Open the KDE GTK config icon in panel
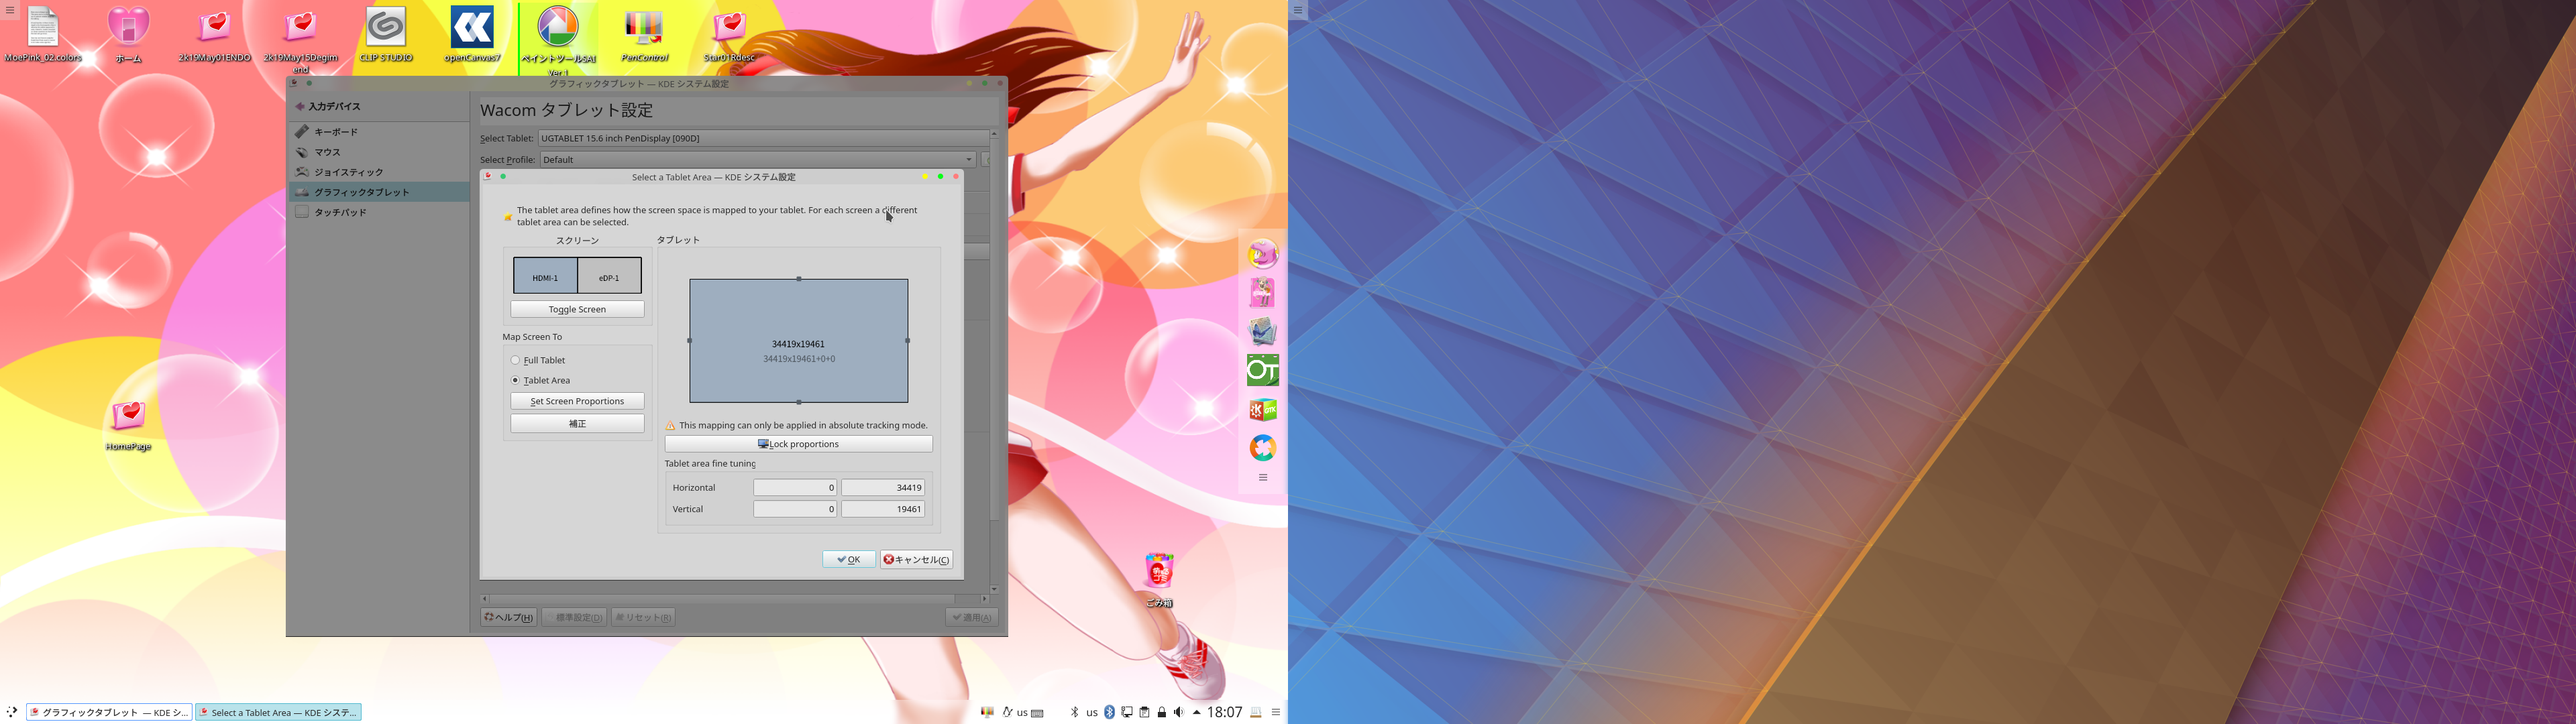Image resolution: width=2576 pixels, height=724 pixels. pyautogui.click(x=1262, y=410)
